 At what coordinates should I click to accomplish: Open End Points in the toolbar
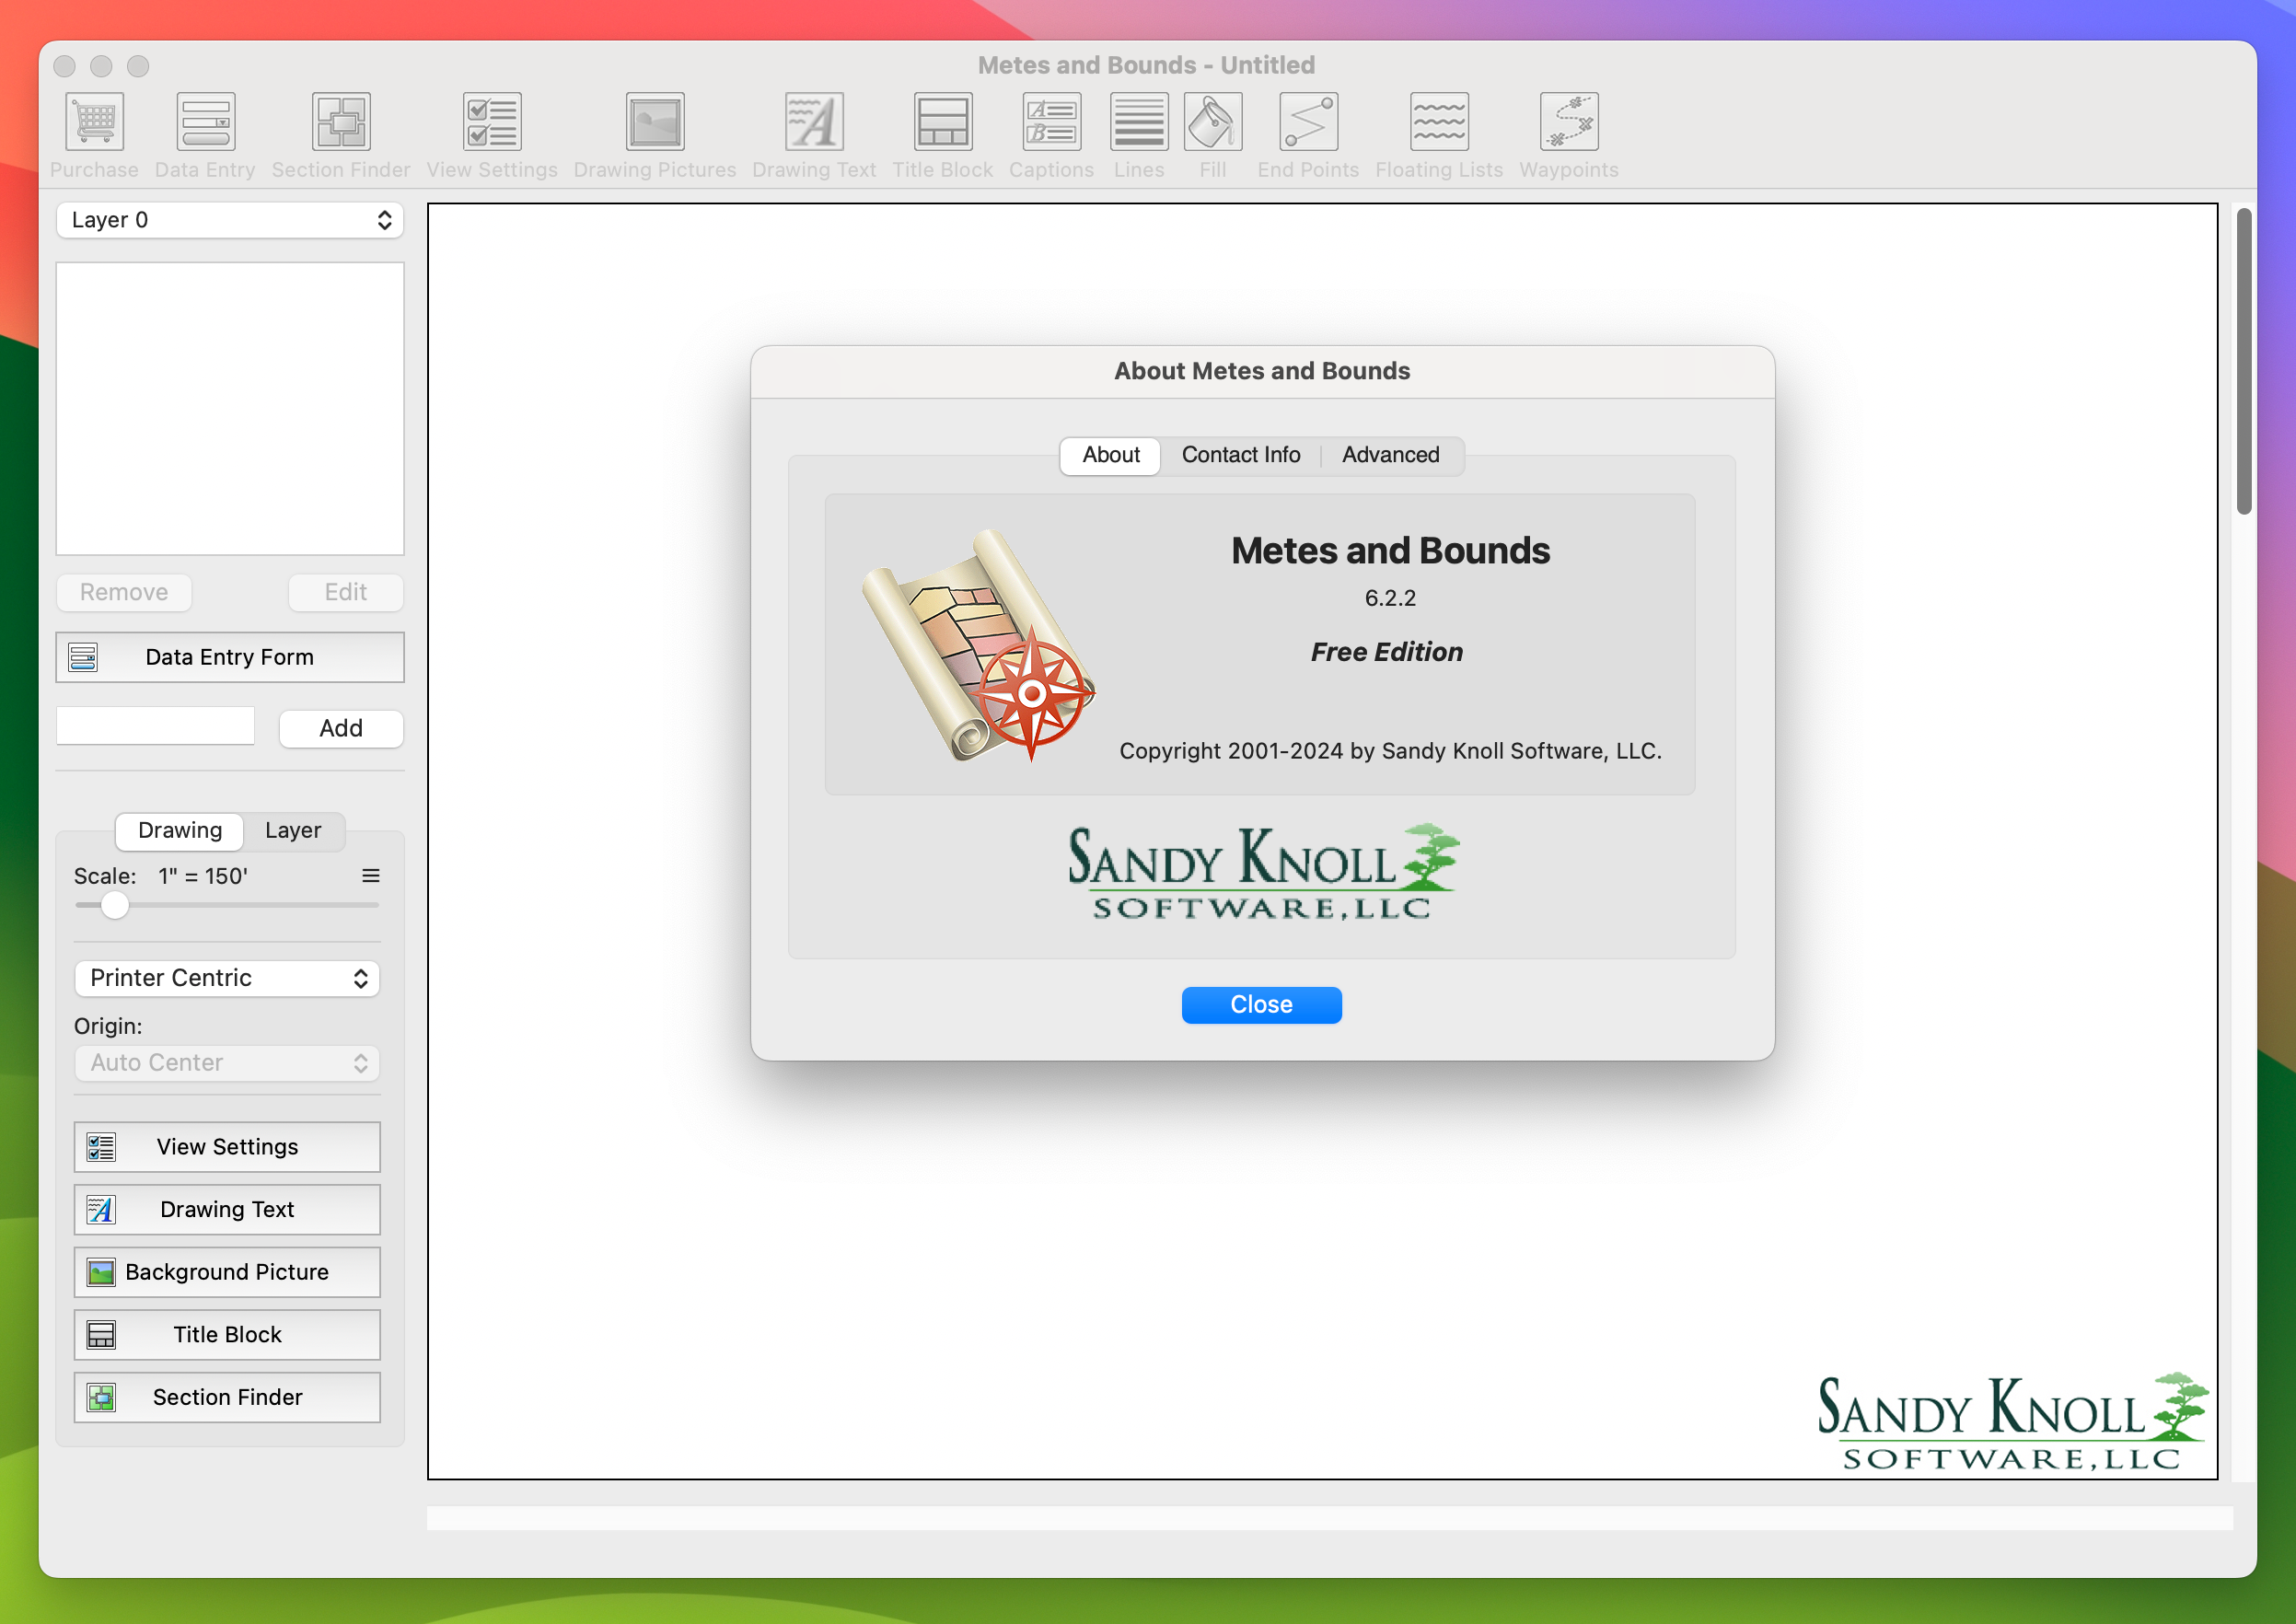(1308, 122)
